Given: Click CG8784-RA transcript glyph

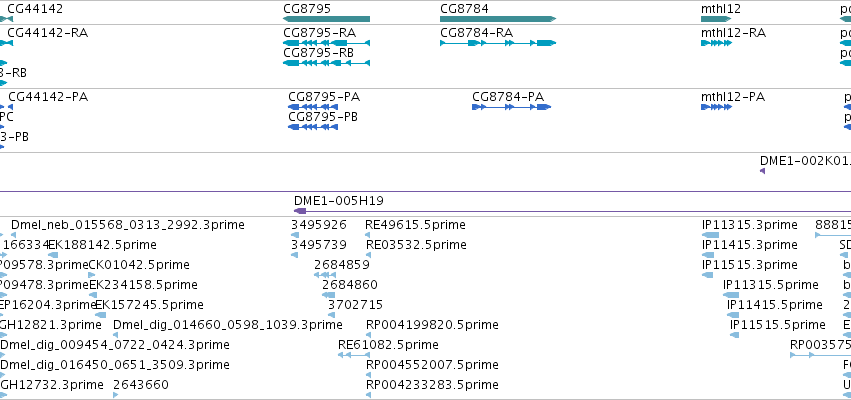Looking at the screenshot, I should tap(498, 43).
